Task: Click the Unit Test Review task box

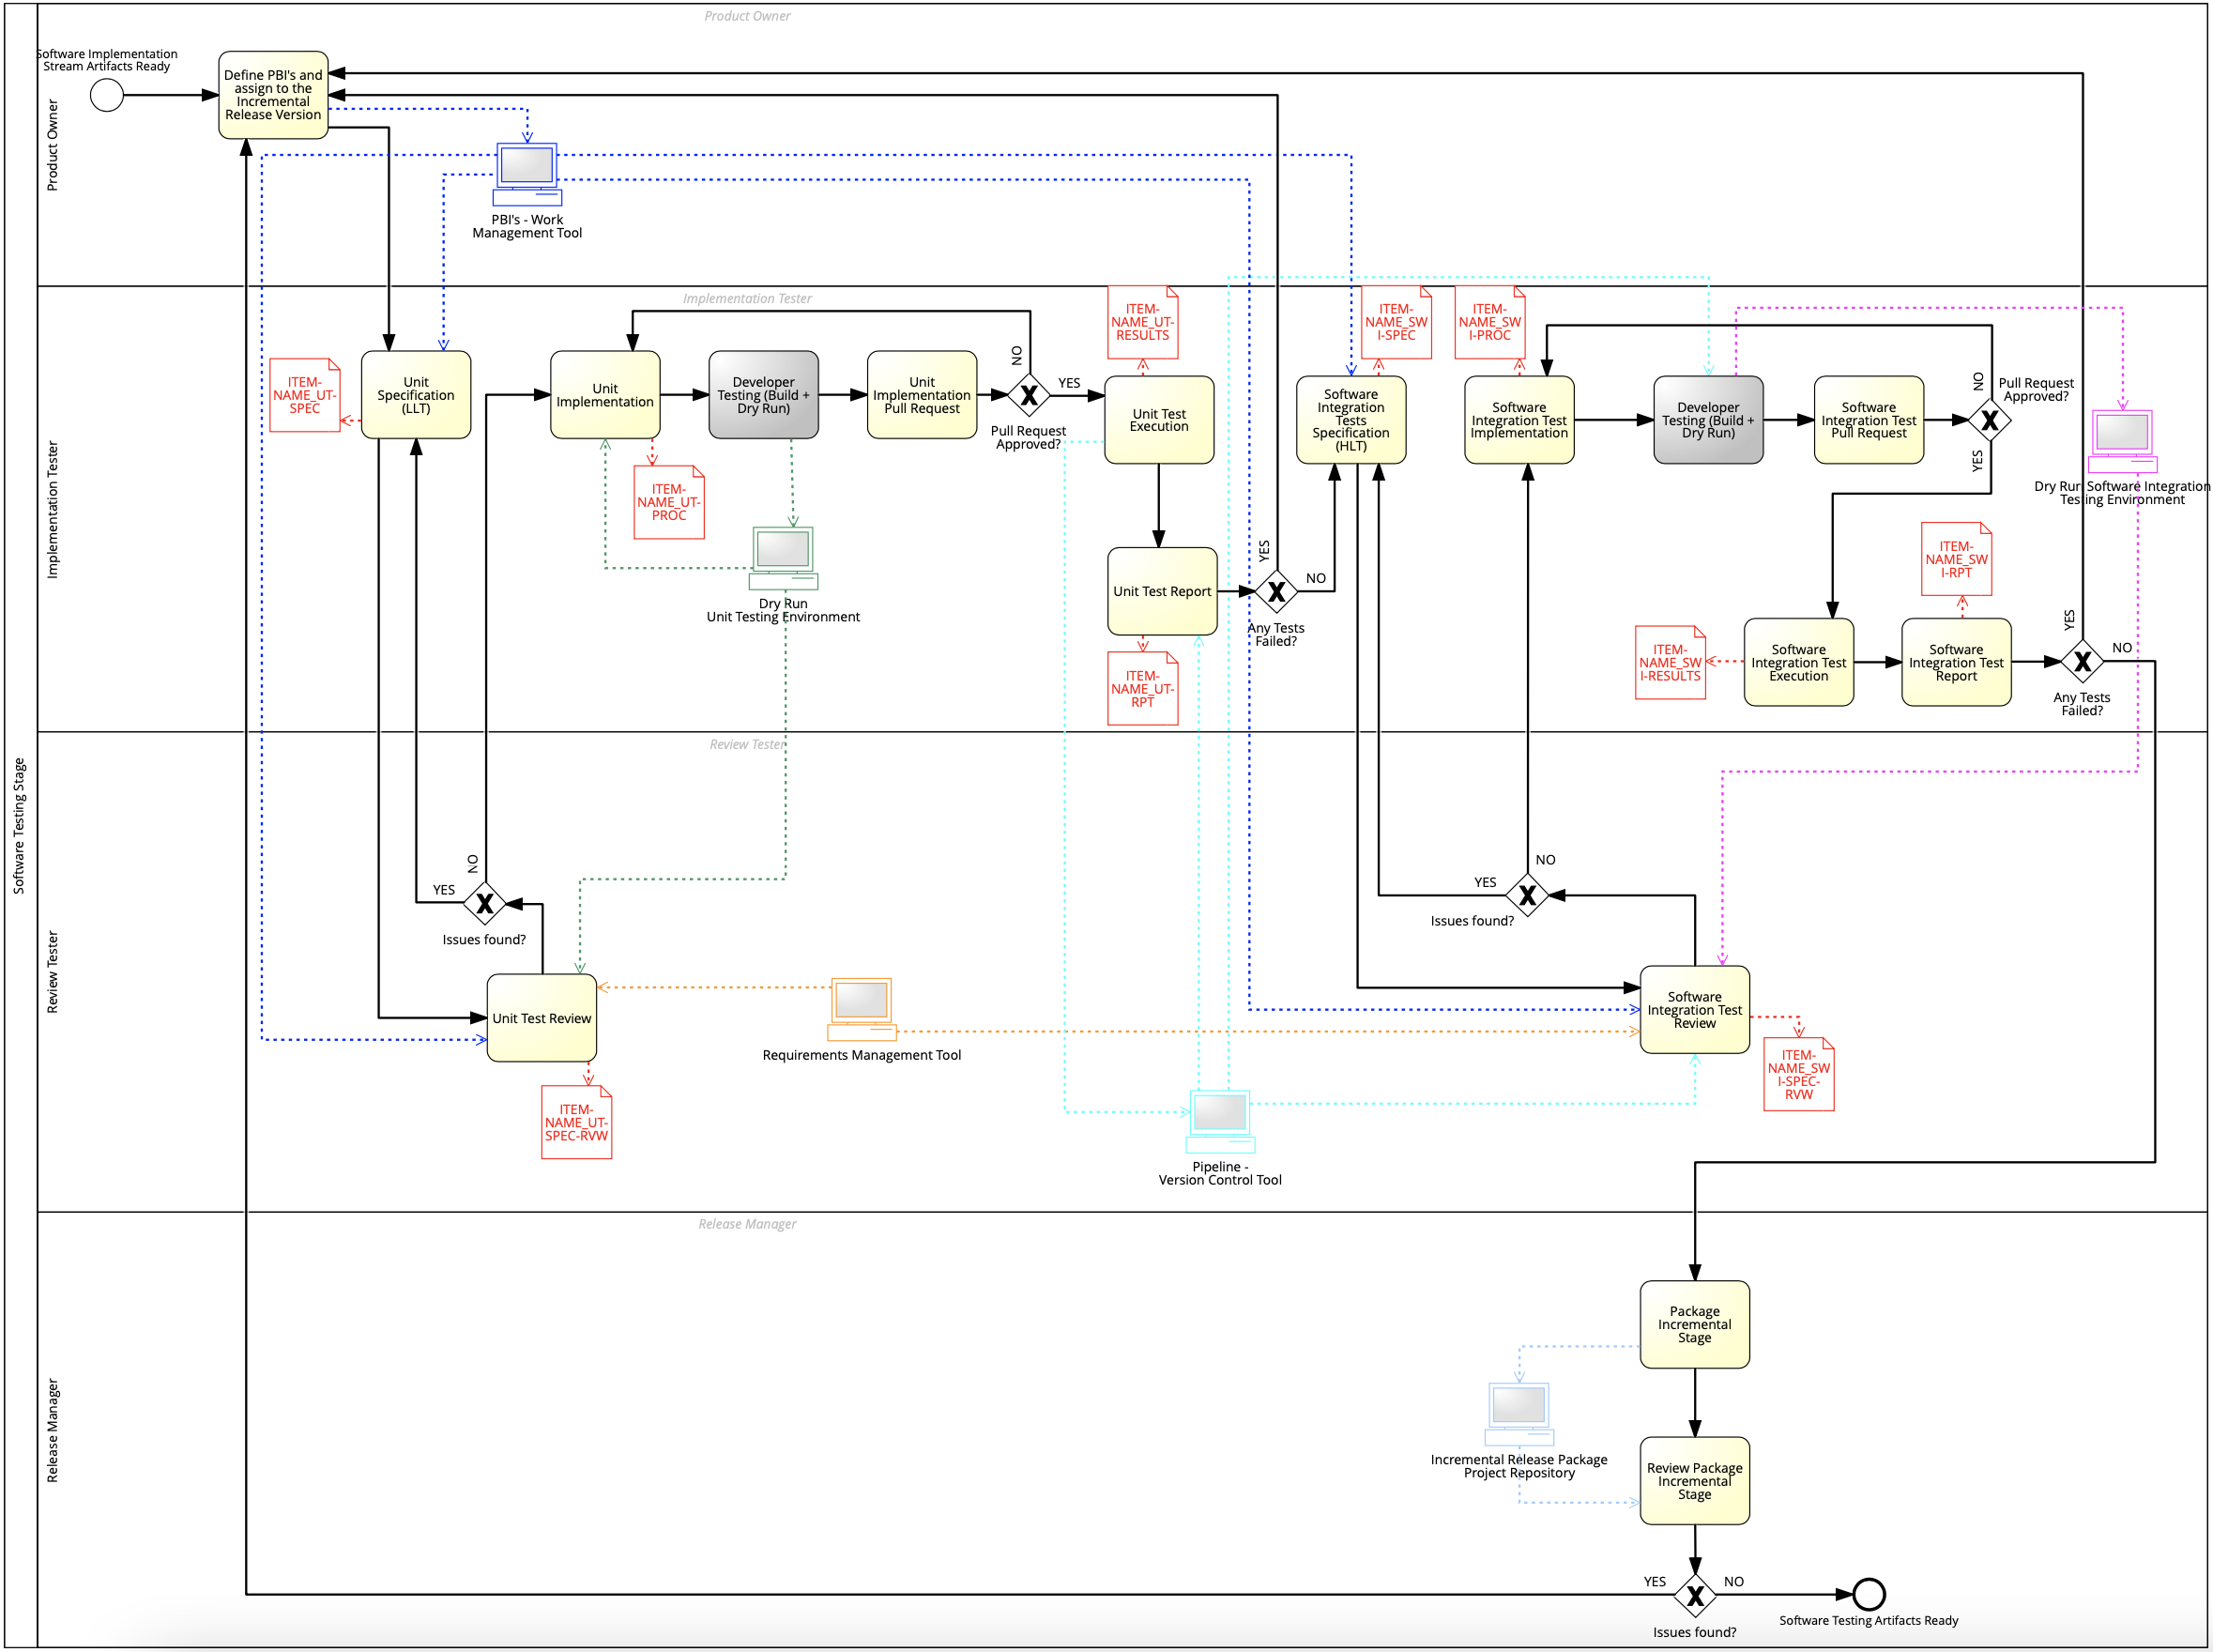Action: point(541,1018)
